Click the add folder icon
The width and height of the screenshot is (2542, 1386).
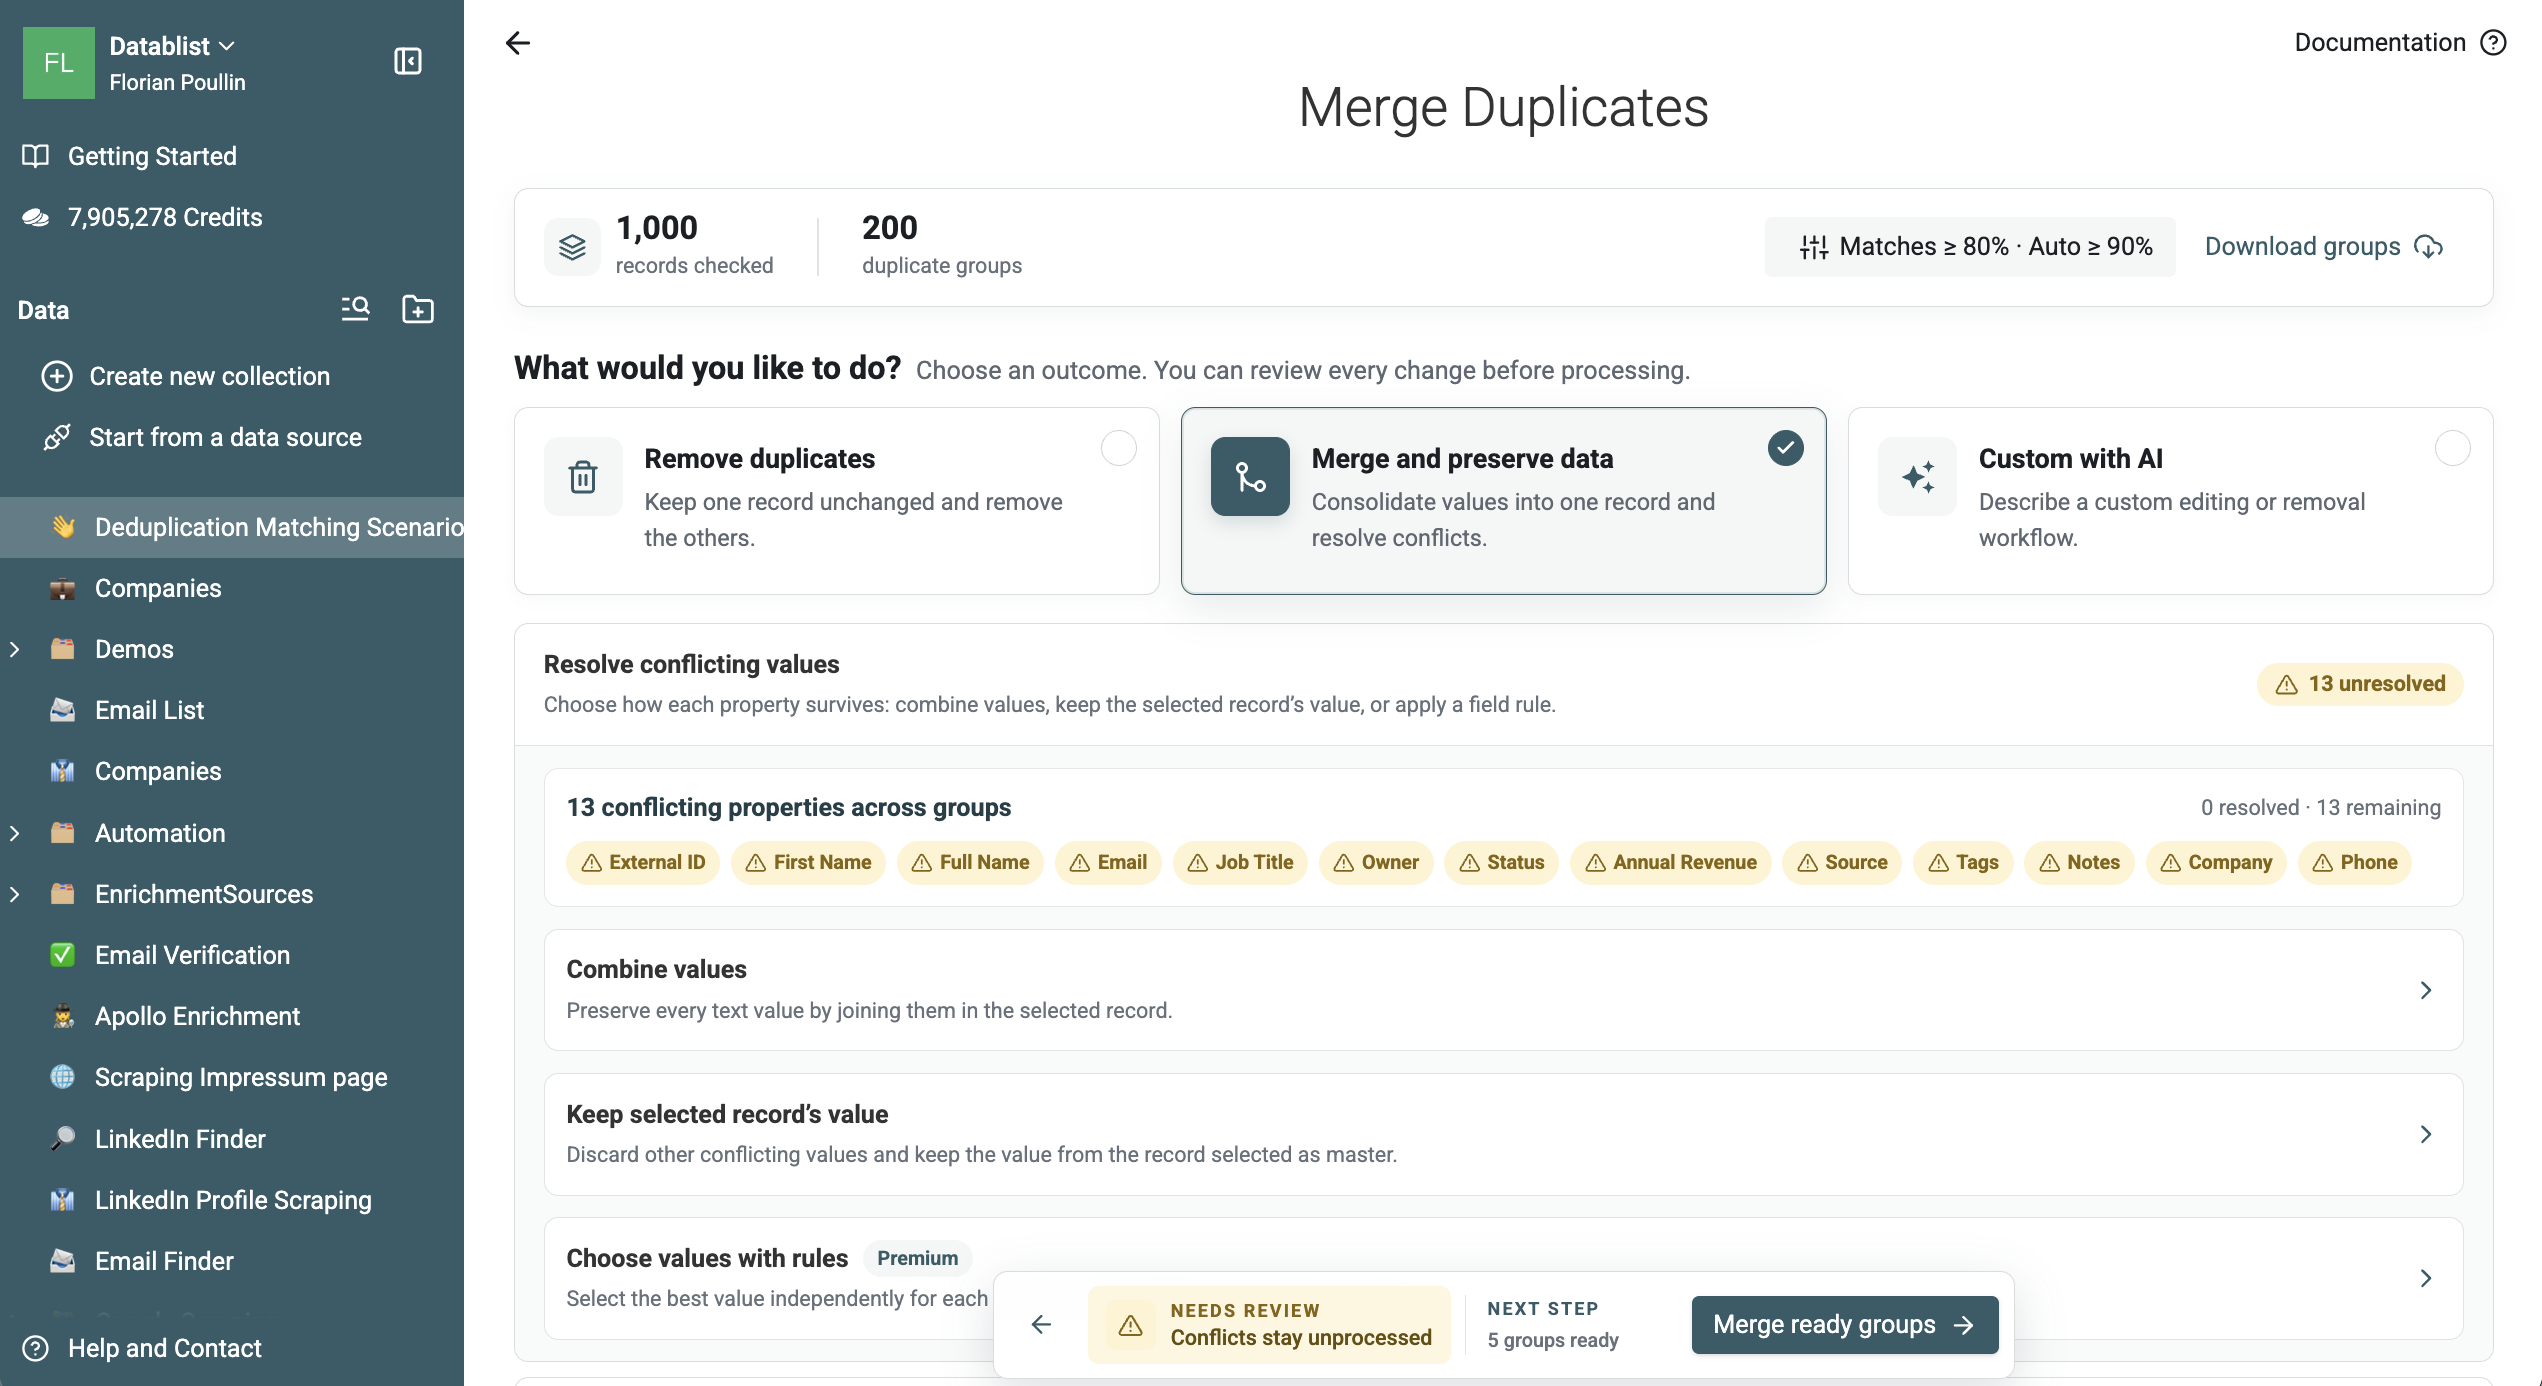418,309
